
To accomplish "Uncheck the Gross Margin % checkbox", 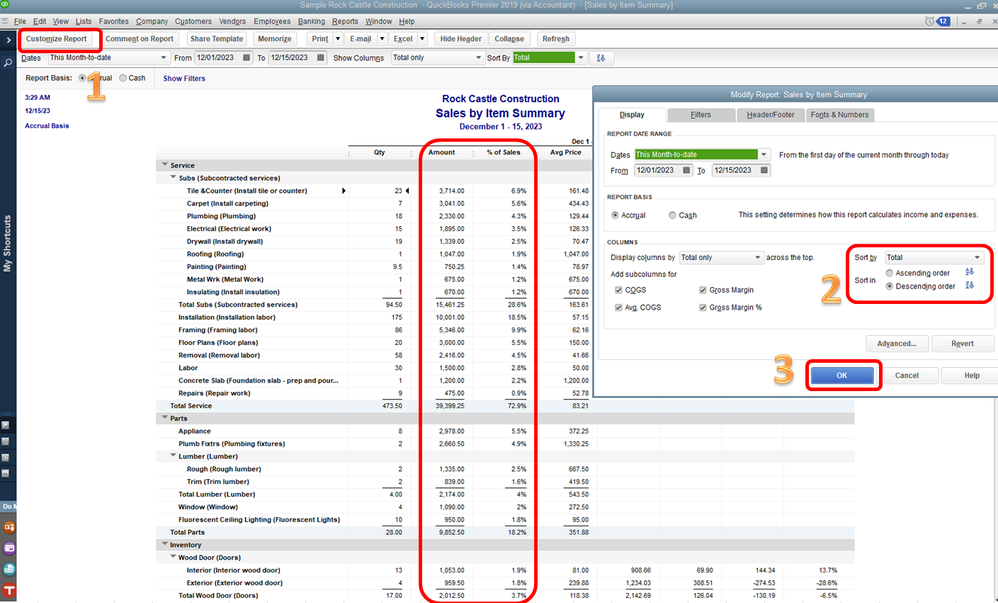I will 703,307.
